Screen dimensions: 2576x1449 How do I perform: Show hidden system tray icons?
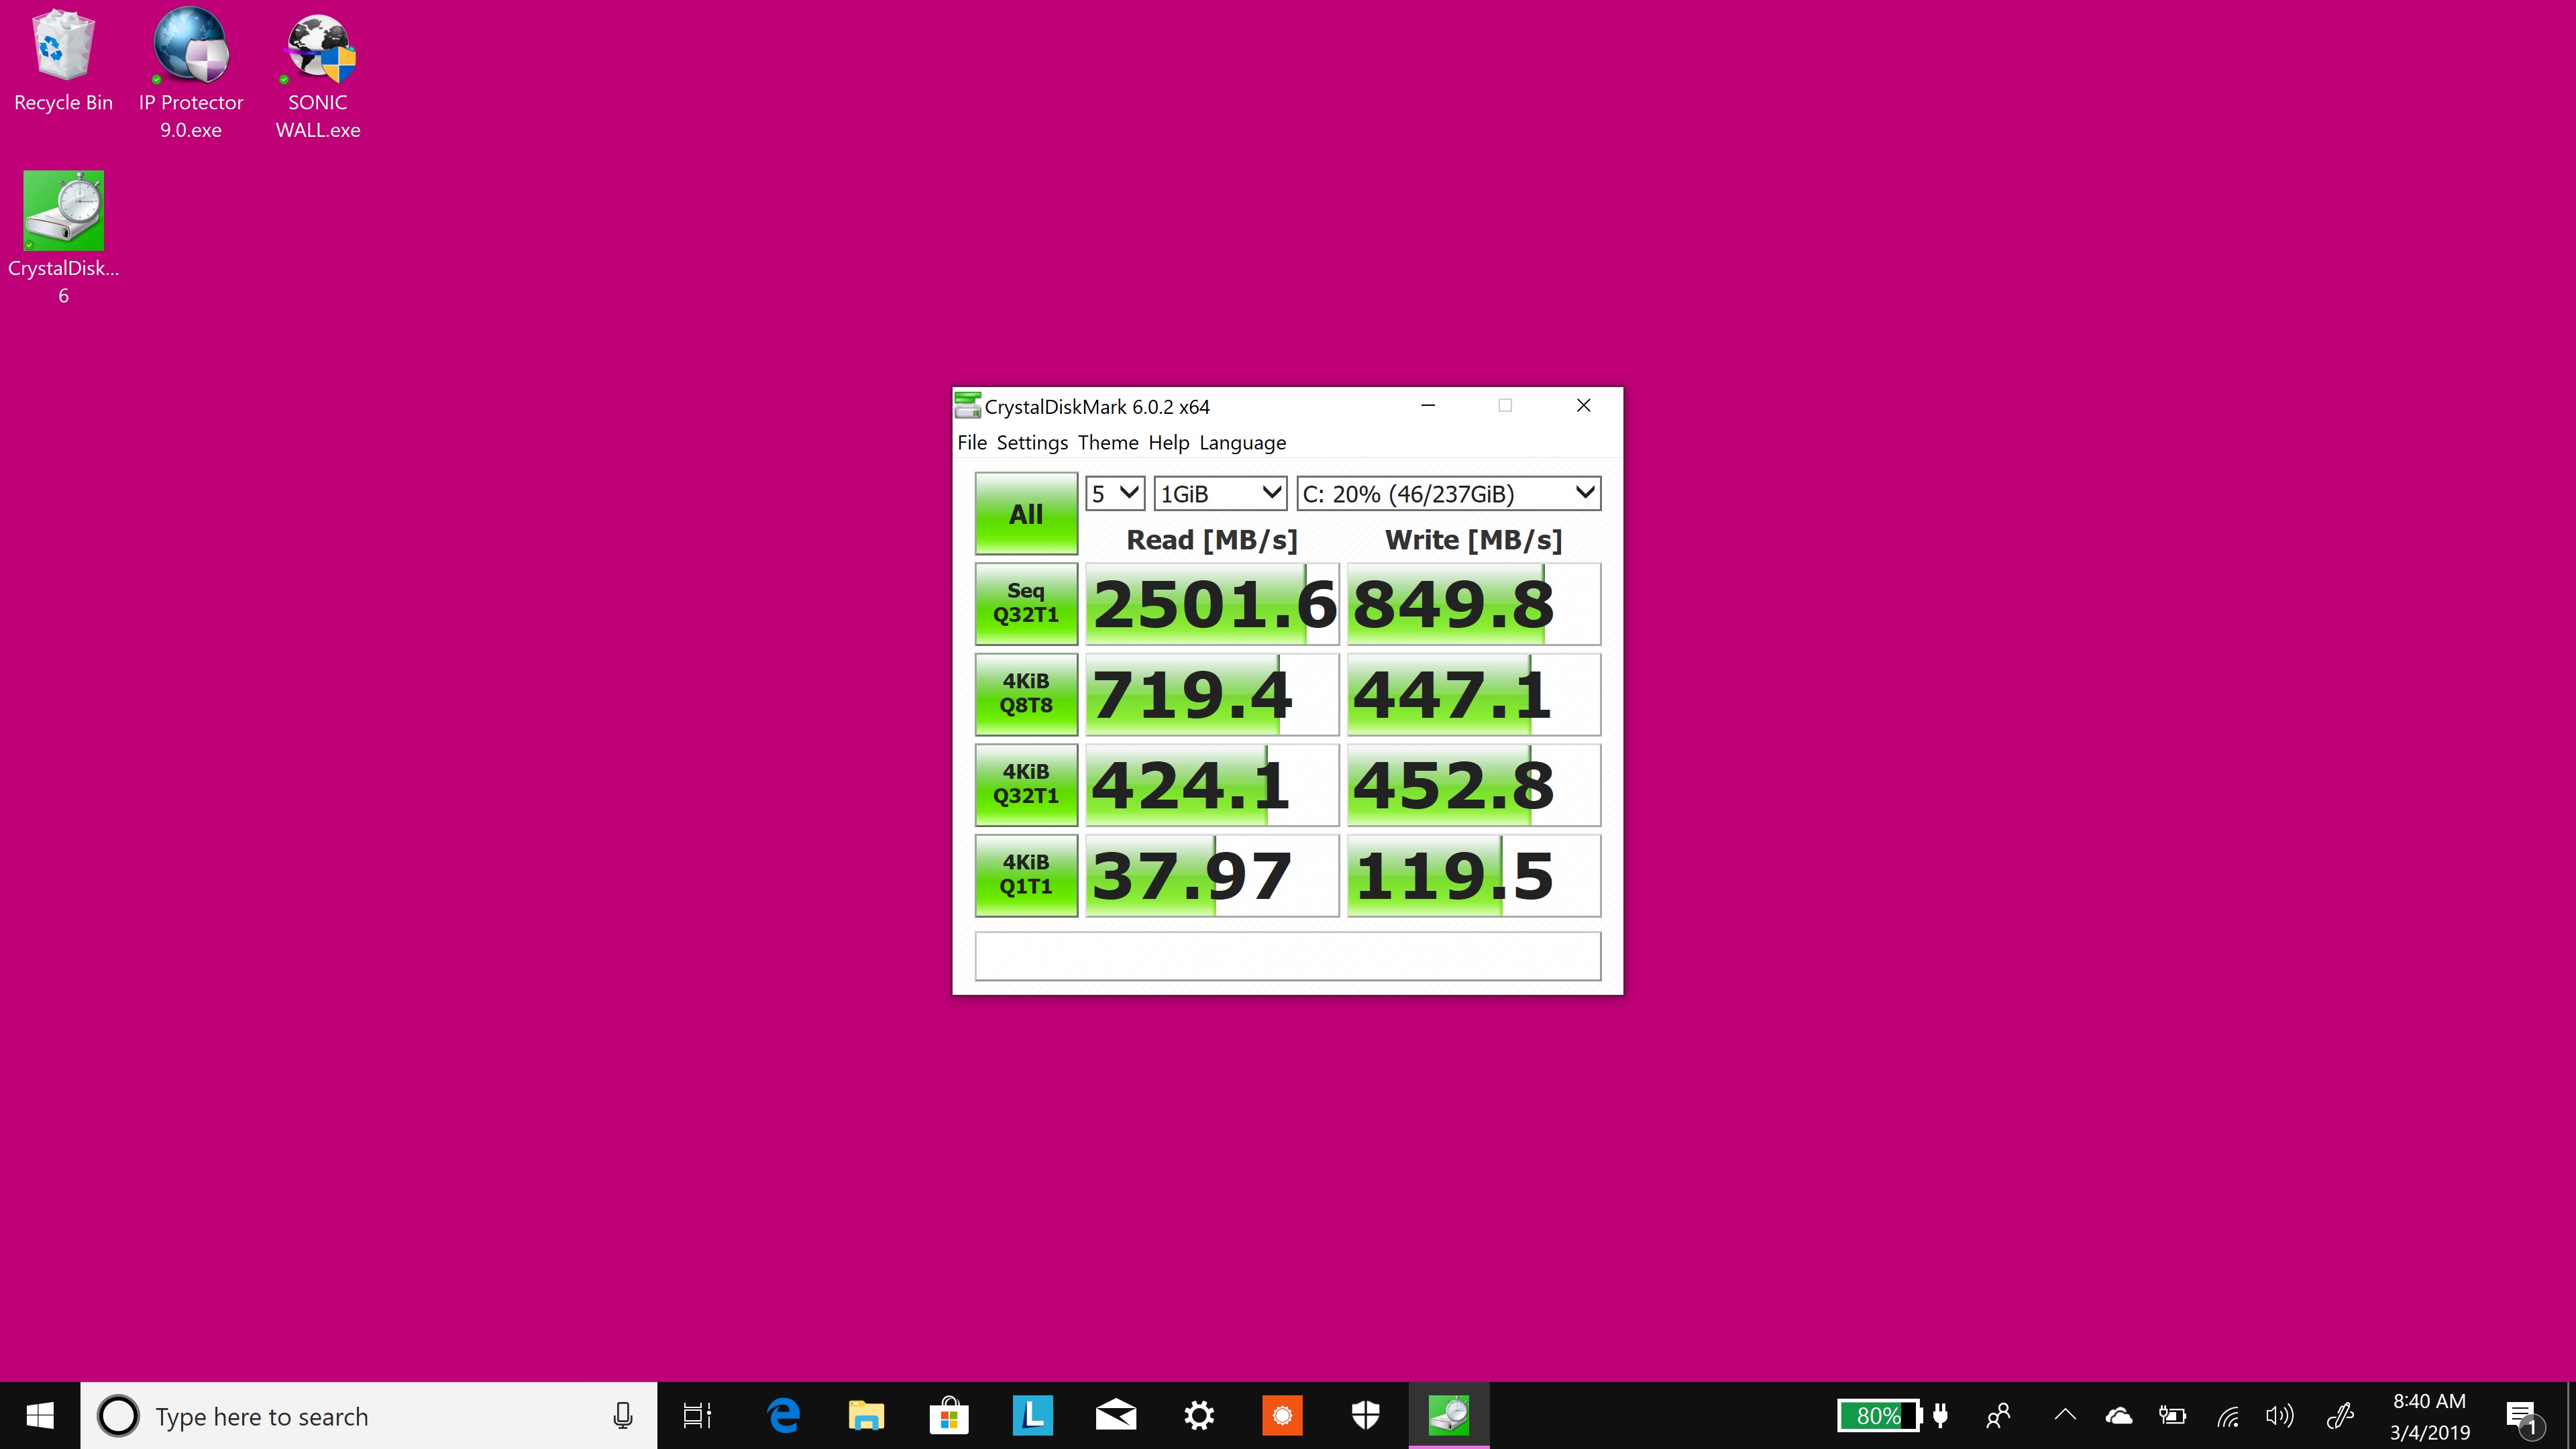(x=2065, y=1415)
